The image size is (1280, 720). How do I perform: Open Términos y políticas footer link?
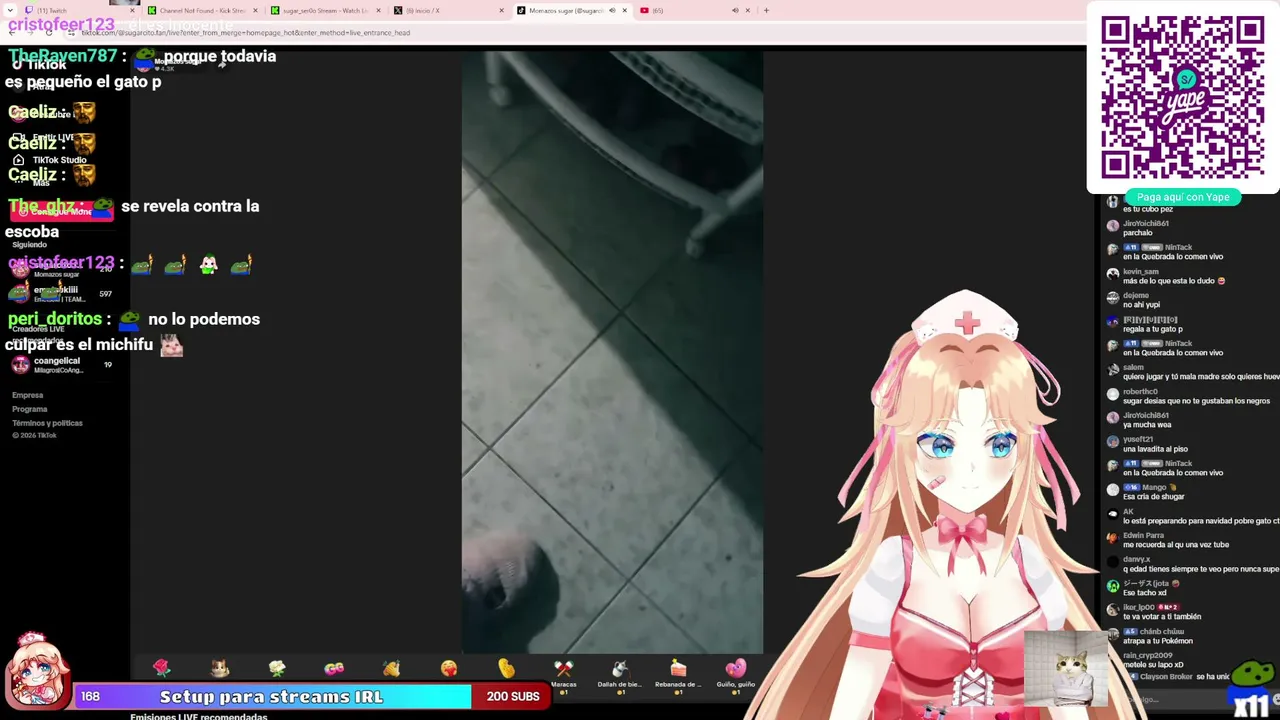47,423
